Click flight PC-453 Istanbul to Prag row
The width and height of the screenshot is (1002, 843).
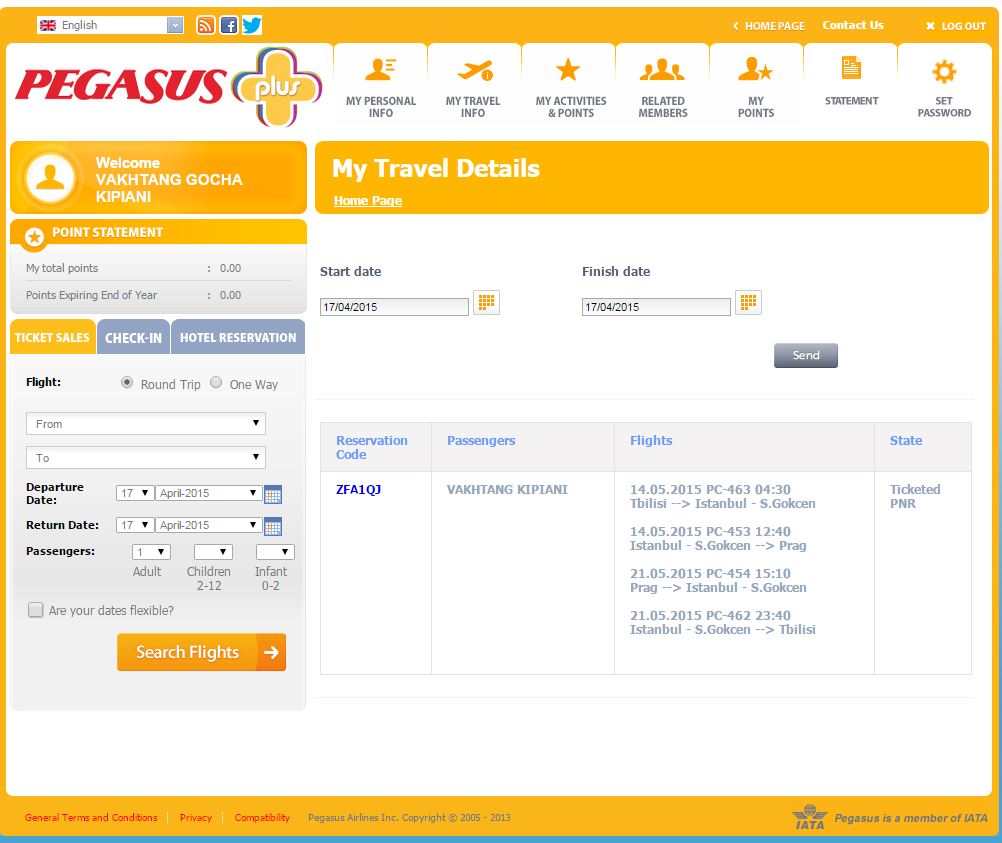(x=718, y=539)
